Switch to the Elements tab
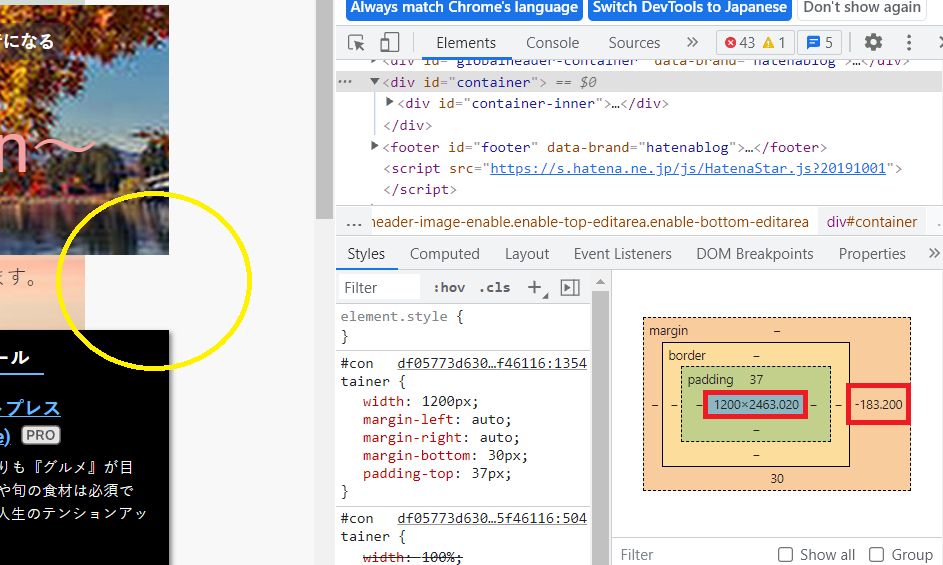943x565 pixels. [x=466, y=43]
